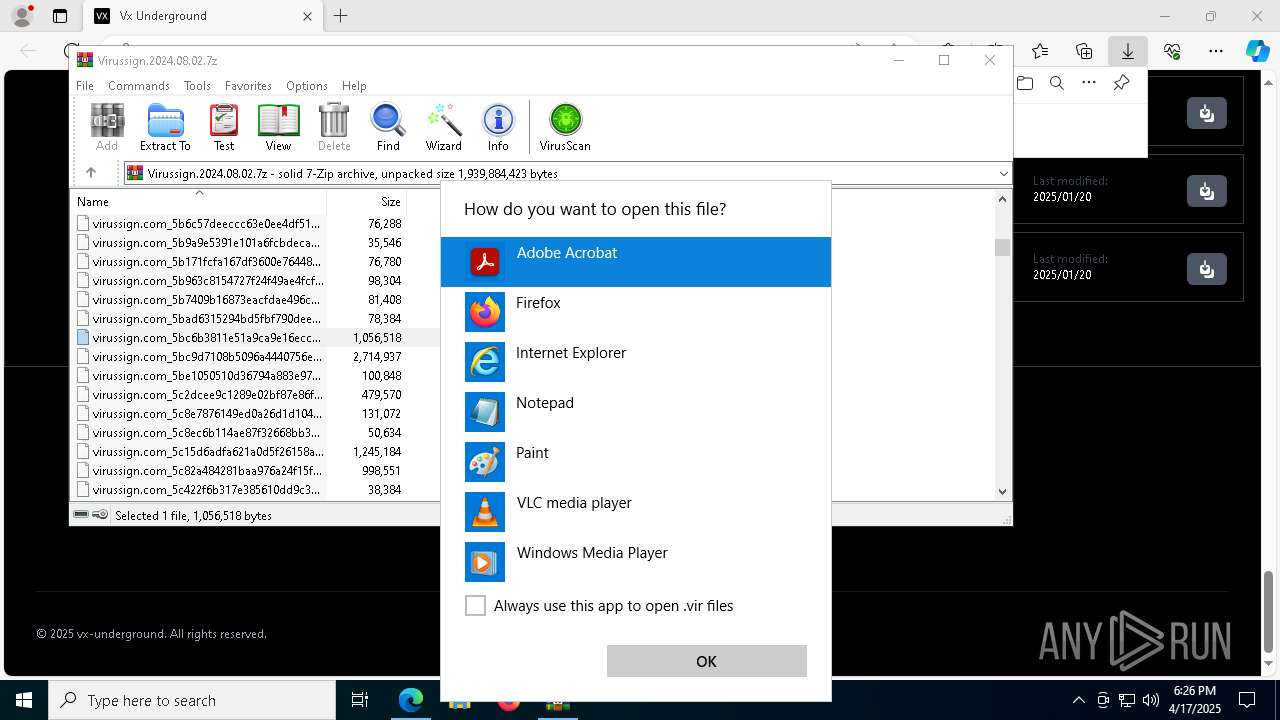
Task: Choose Paint in the app list
Action: coord(636,462)
